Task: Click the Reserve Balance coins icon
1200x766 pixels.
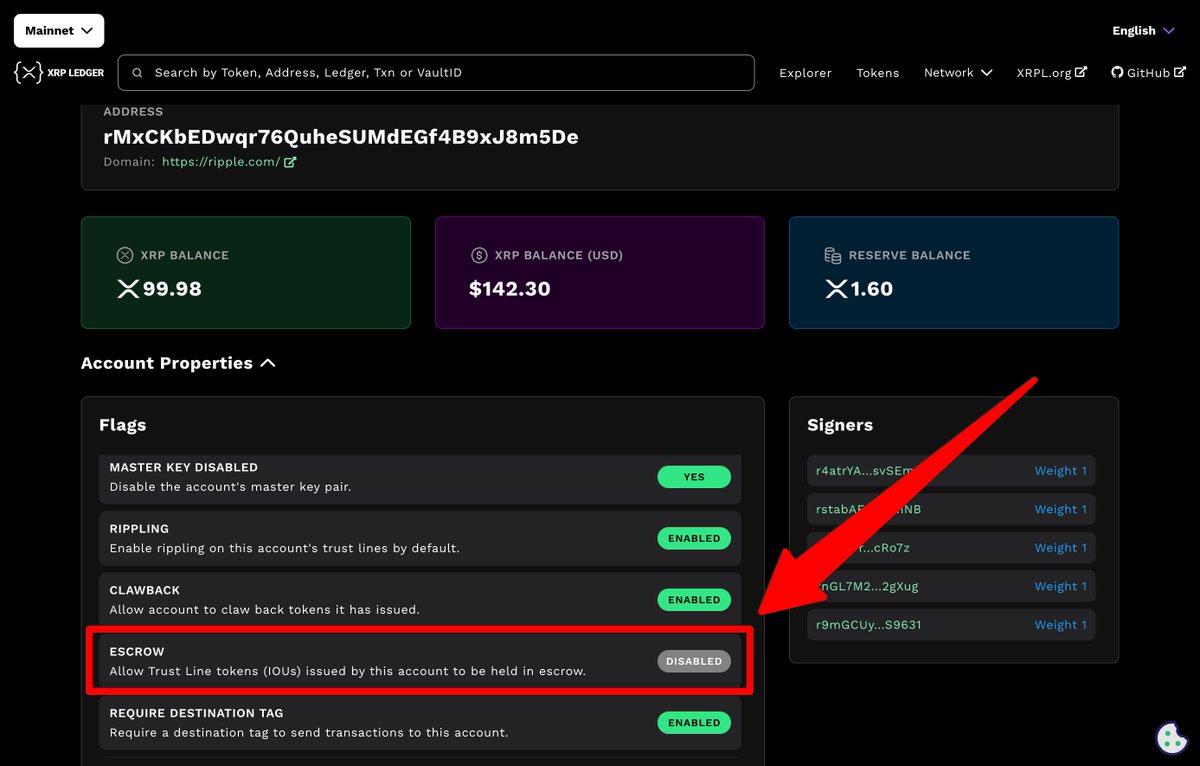Action: pos(832,255)
